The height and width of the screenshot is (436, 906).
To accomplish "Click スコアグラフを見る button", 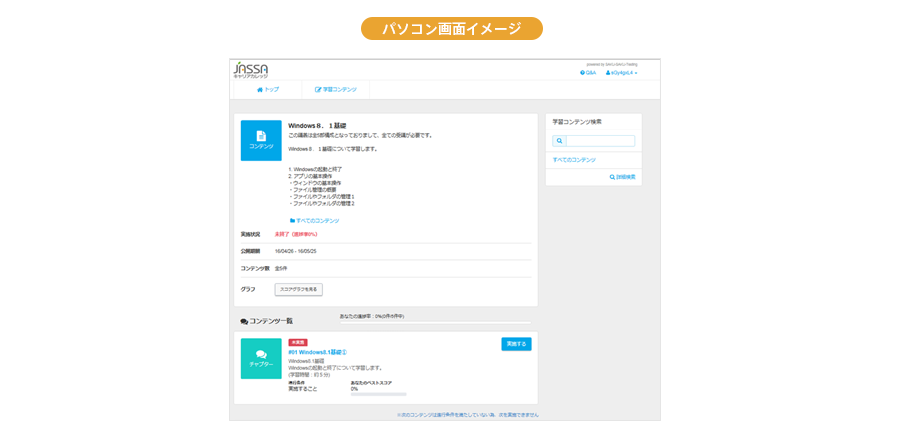I will tap(299, 289).
